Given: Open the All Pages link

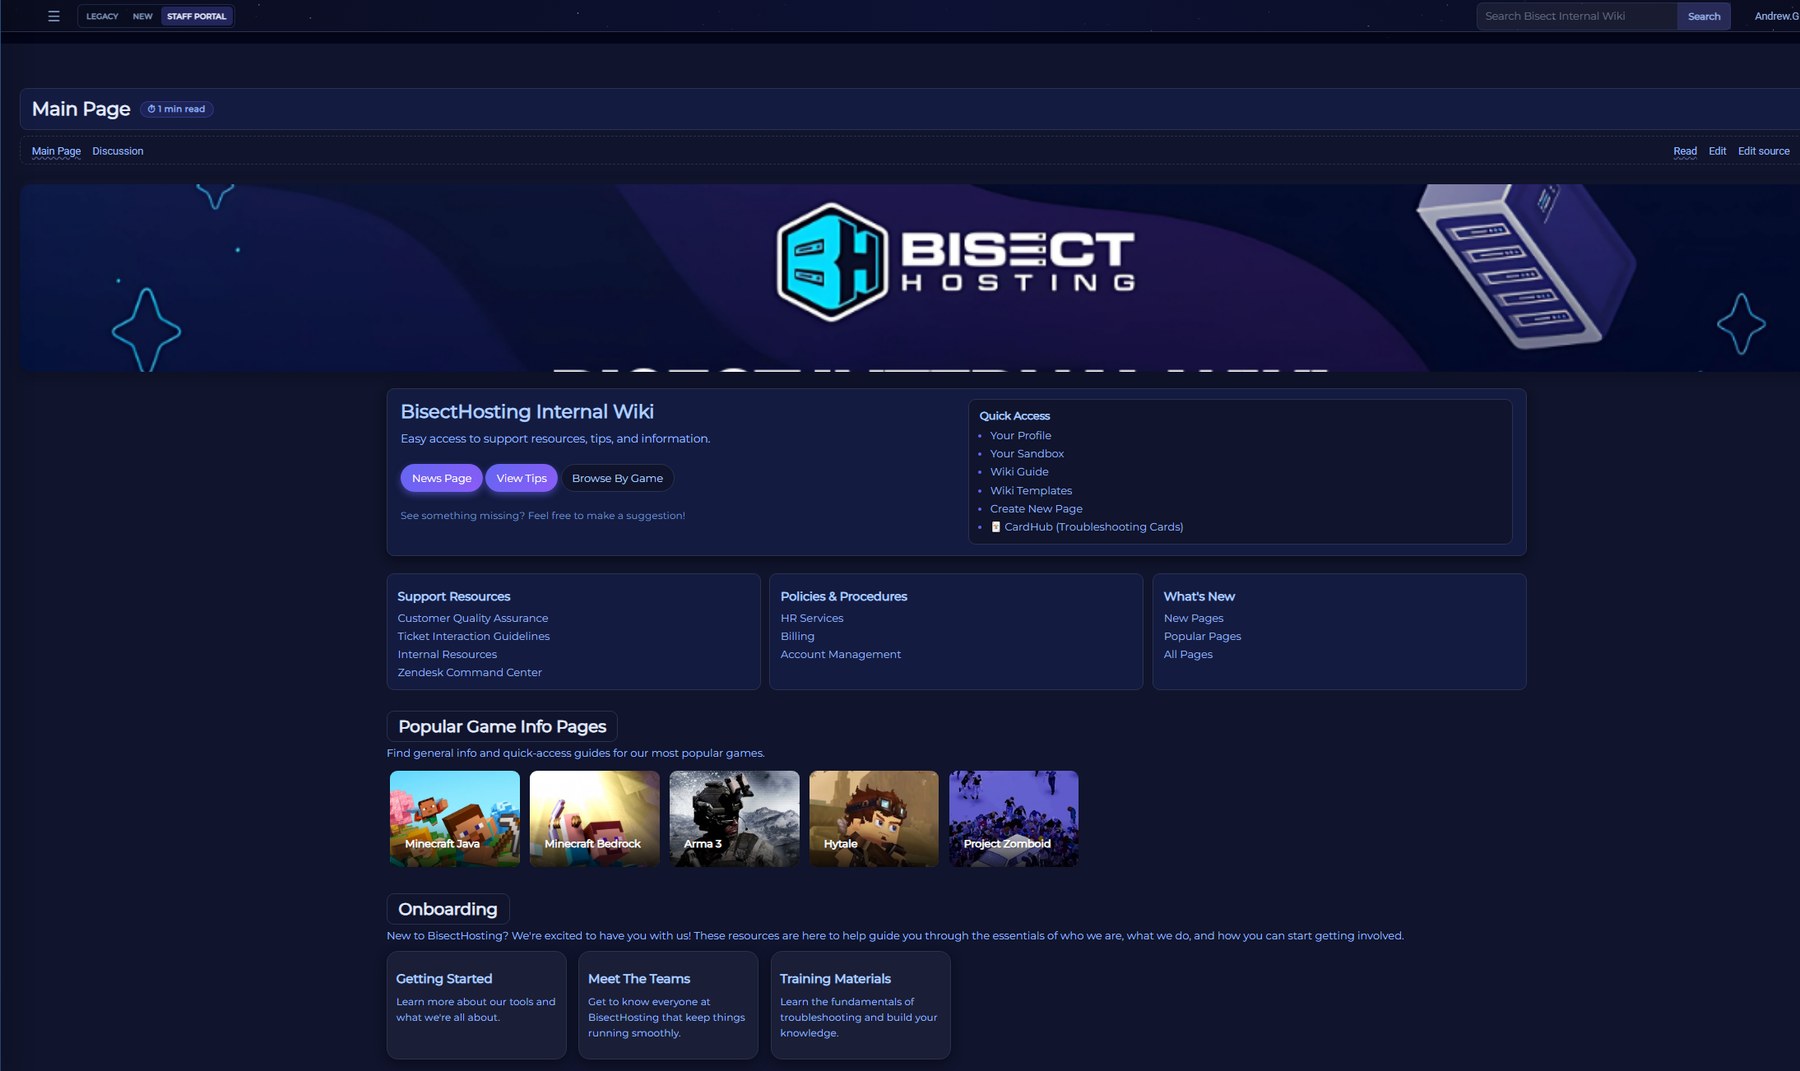Looking at the screenshot, I should tap(1188, 655).
